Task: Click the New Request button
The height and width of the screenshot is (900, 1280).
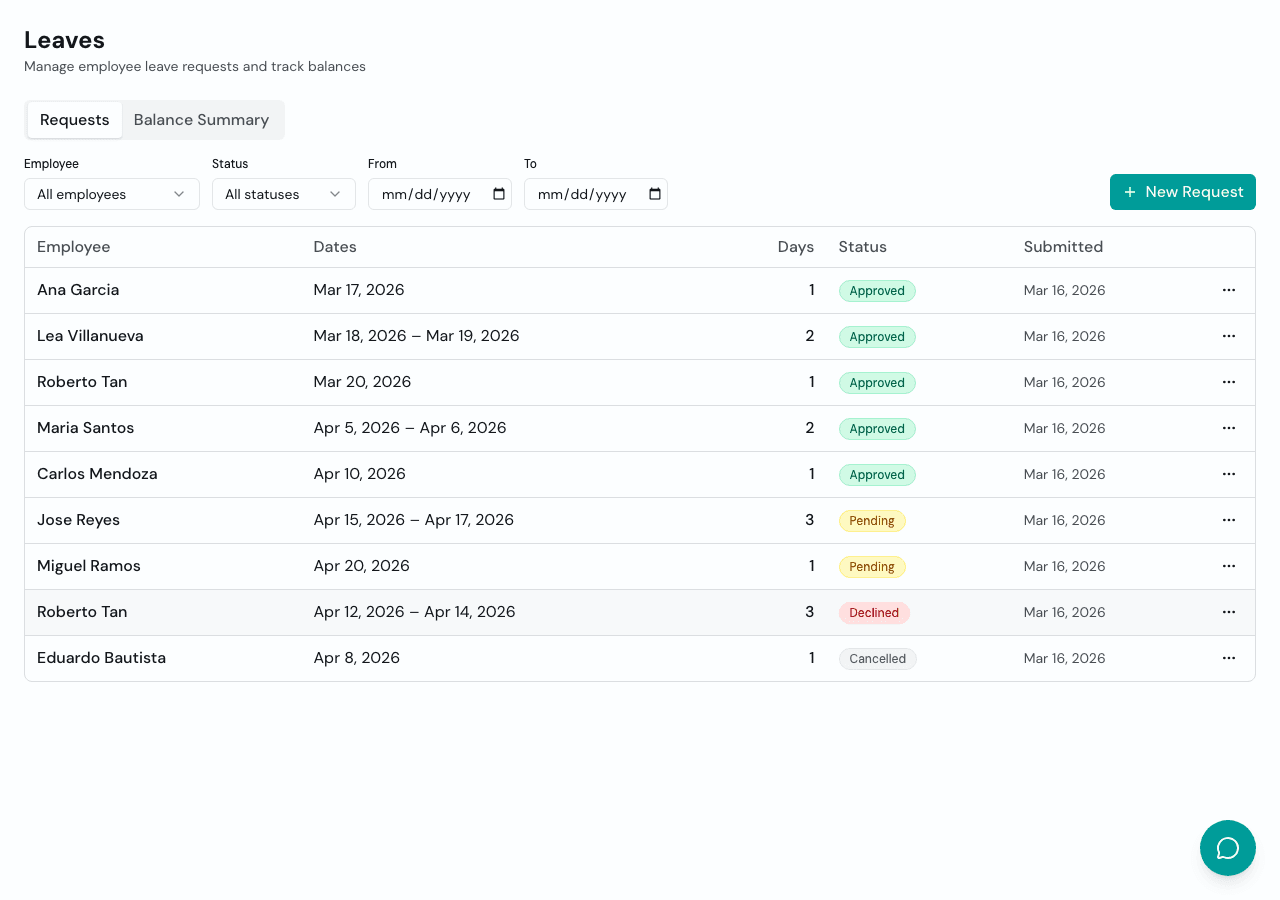Action: (x=1182, y=191)
